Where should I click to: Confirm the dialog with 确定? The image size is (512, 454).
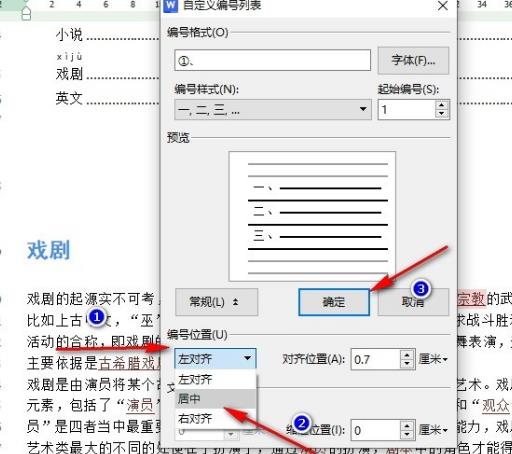coord(334,302)
